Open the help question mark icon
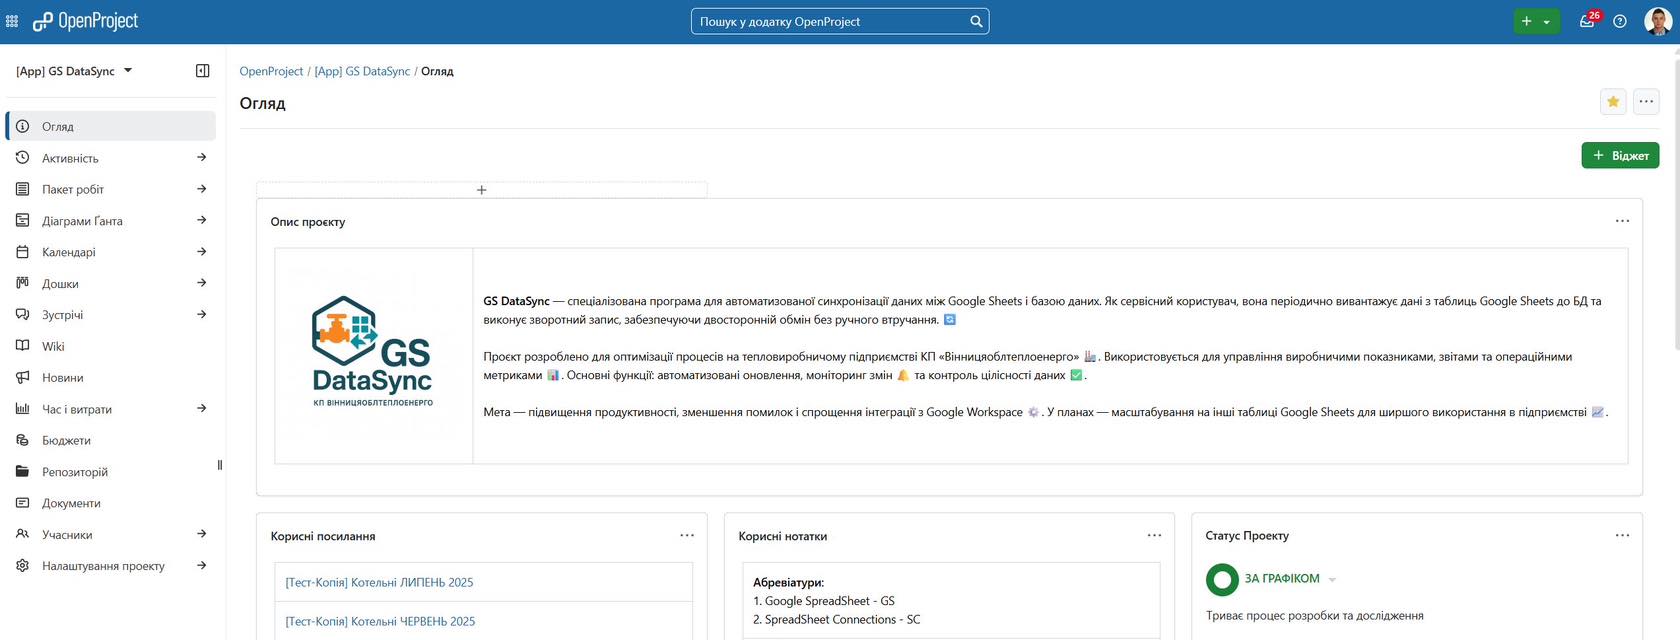 1620,21
